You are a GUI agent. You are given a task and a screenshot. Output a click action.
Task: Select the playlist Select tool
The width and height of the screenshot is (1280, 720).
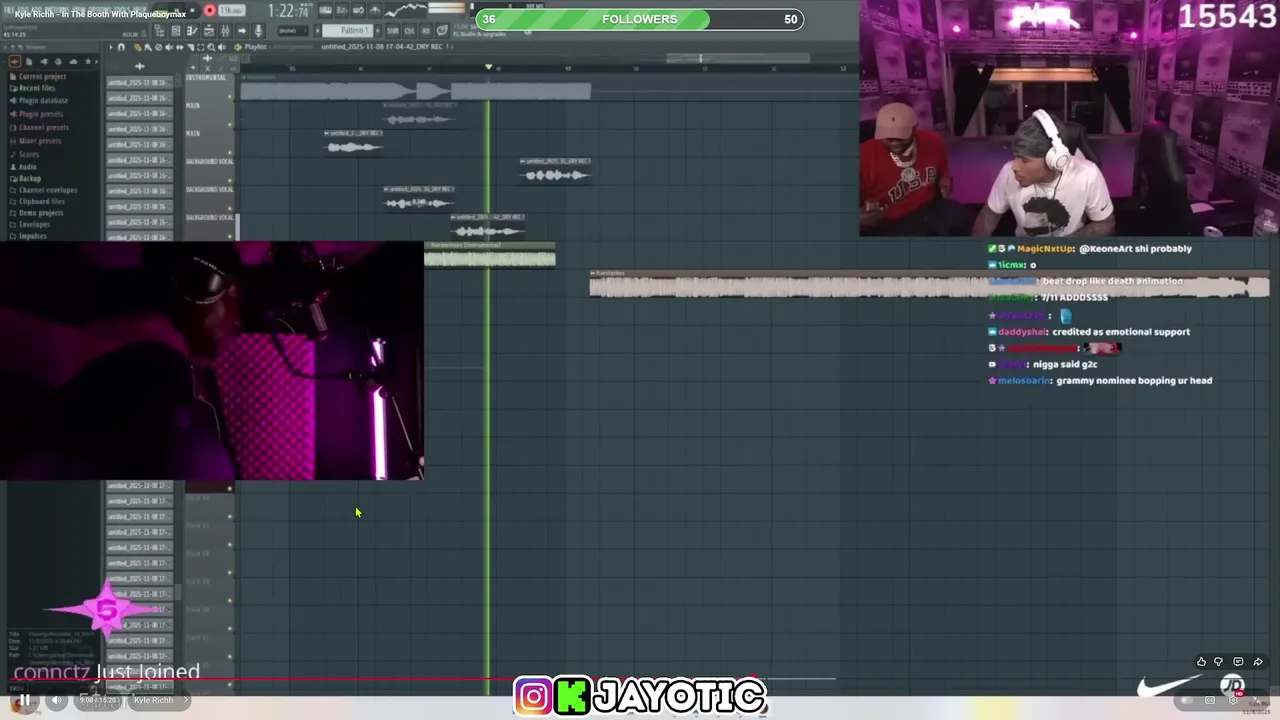tap(200, 47)
